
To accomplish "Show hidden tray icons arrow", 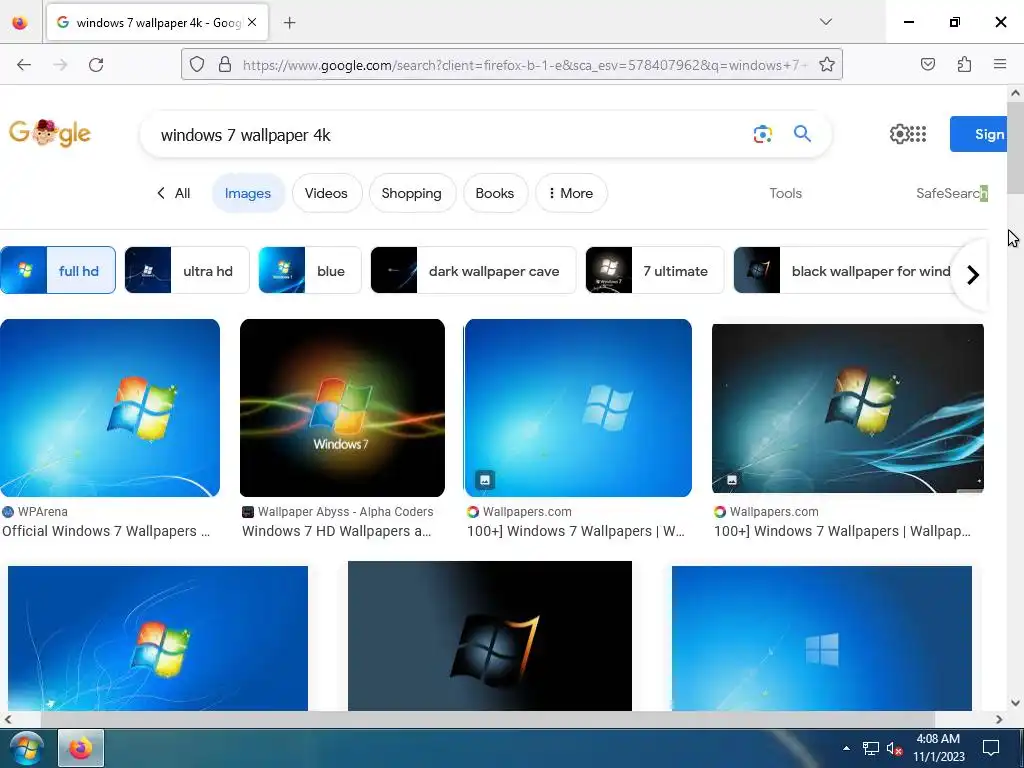I will [846, 748].
